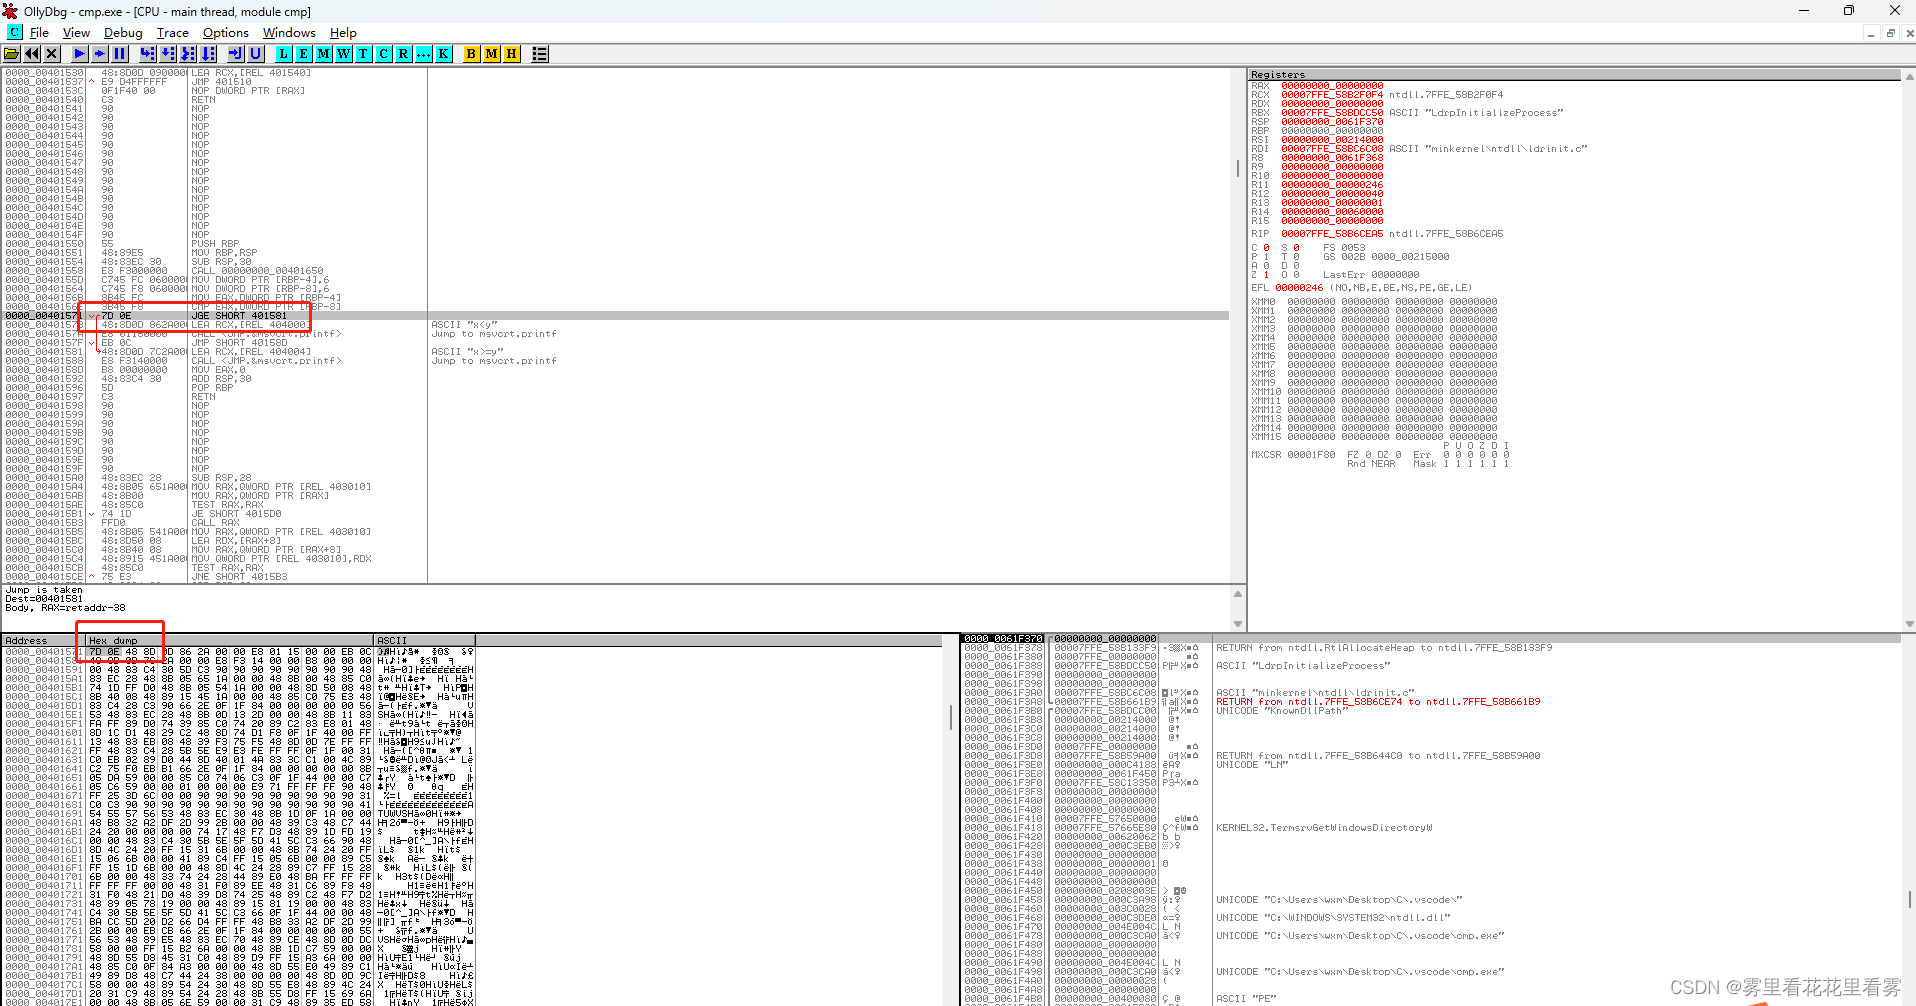The width and height of the screenshot is (1916, 1006).
Task: Open the Debug menu
Action: [123, 33]
